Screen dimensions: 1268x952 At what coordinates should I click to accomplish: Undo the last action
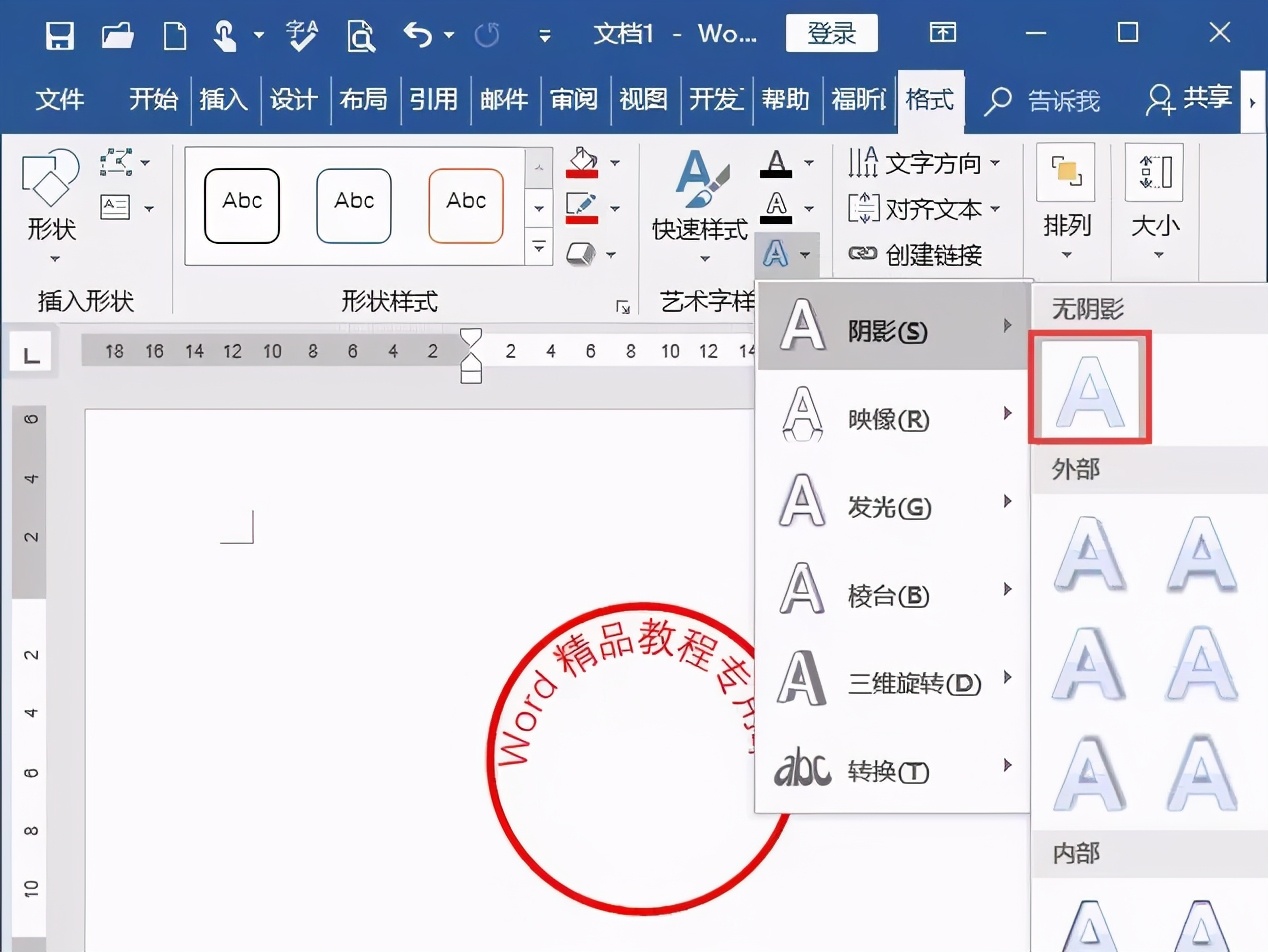click(418, 35)
